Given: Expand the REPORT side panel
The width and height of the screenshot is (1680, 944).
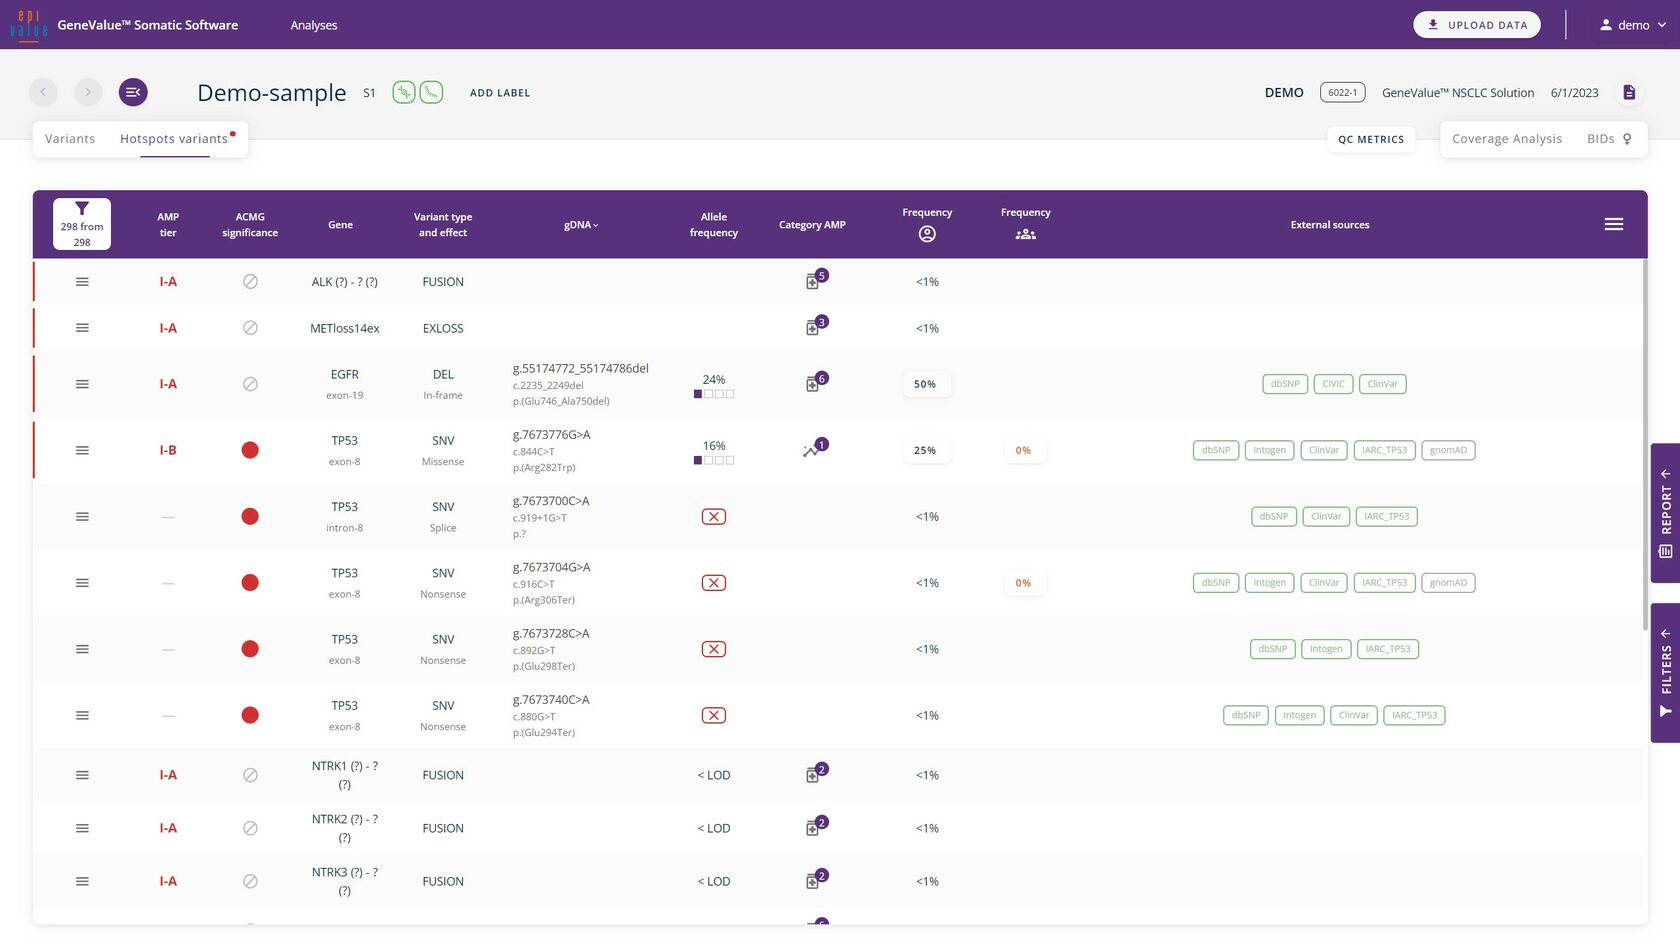Looking at the screenshot, I should [1665, 513].
